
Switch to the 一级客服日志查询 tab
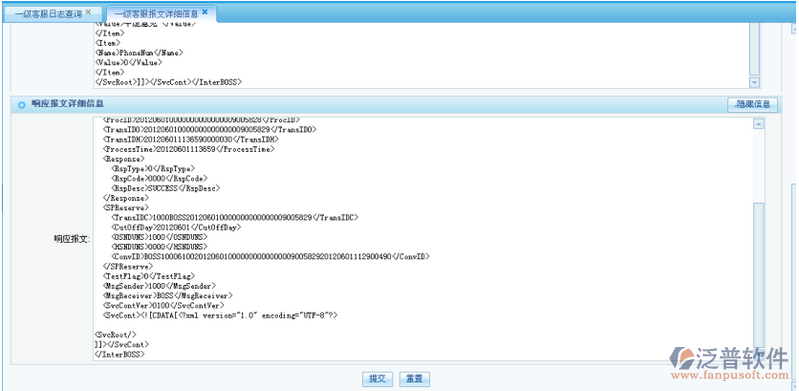coord(48,14)
